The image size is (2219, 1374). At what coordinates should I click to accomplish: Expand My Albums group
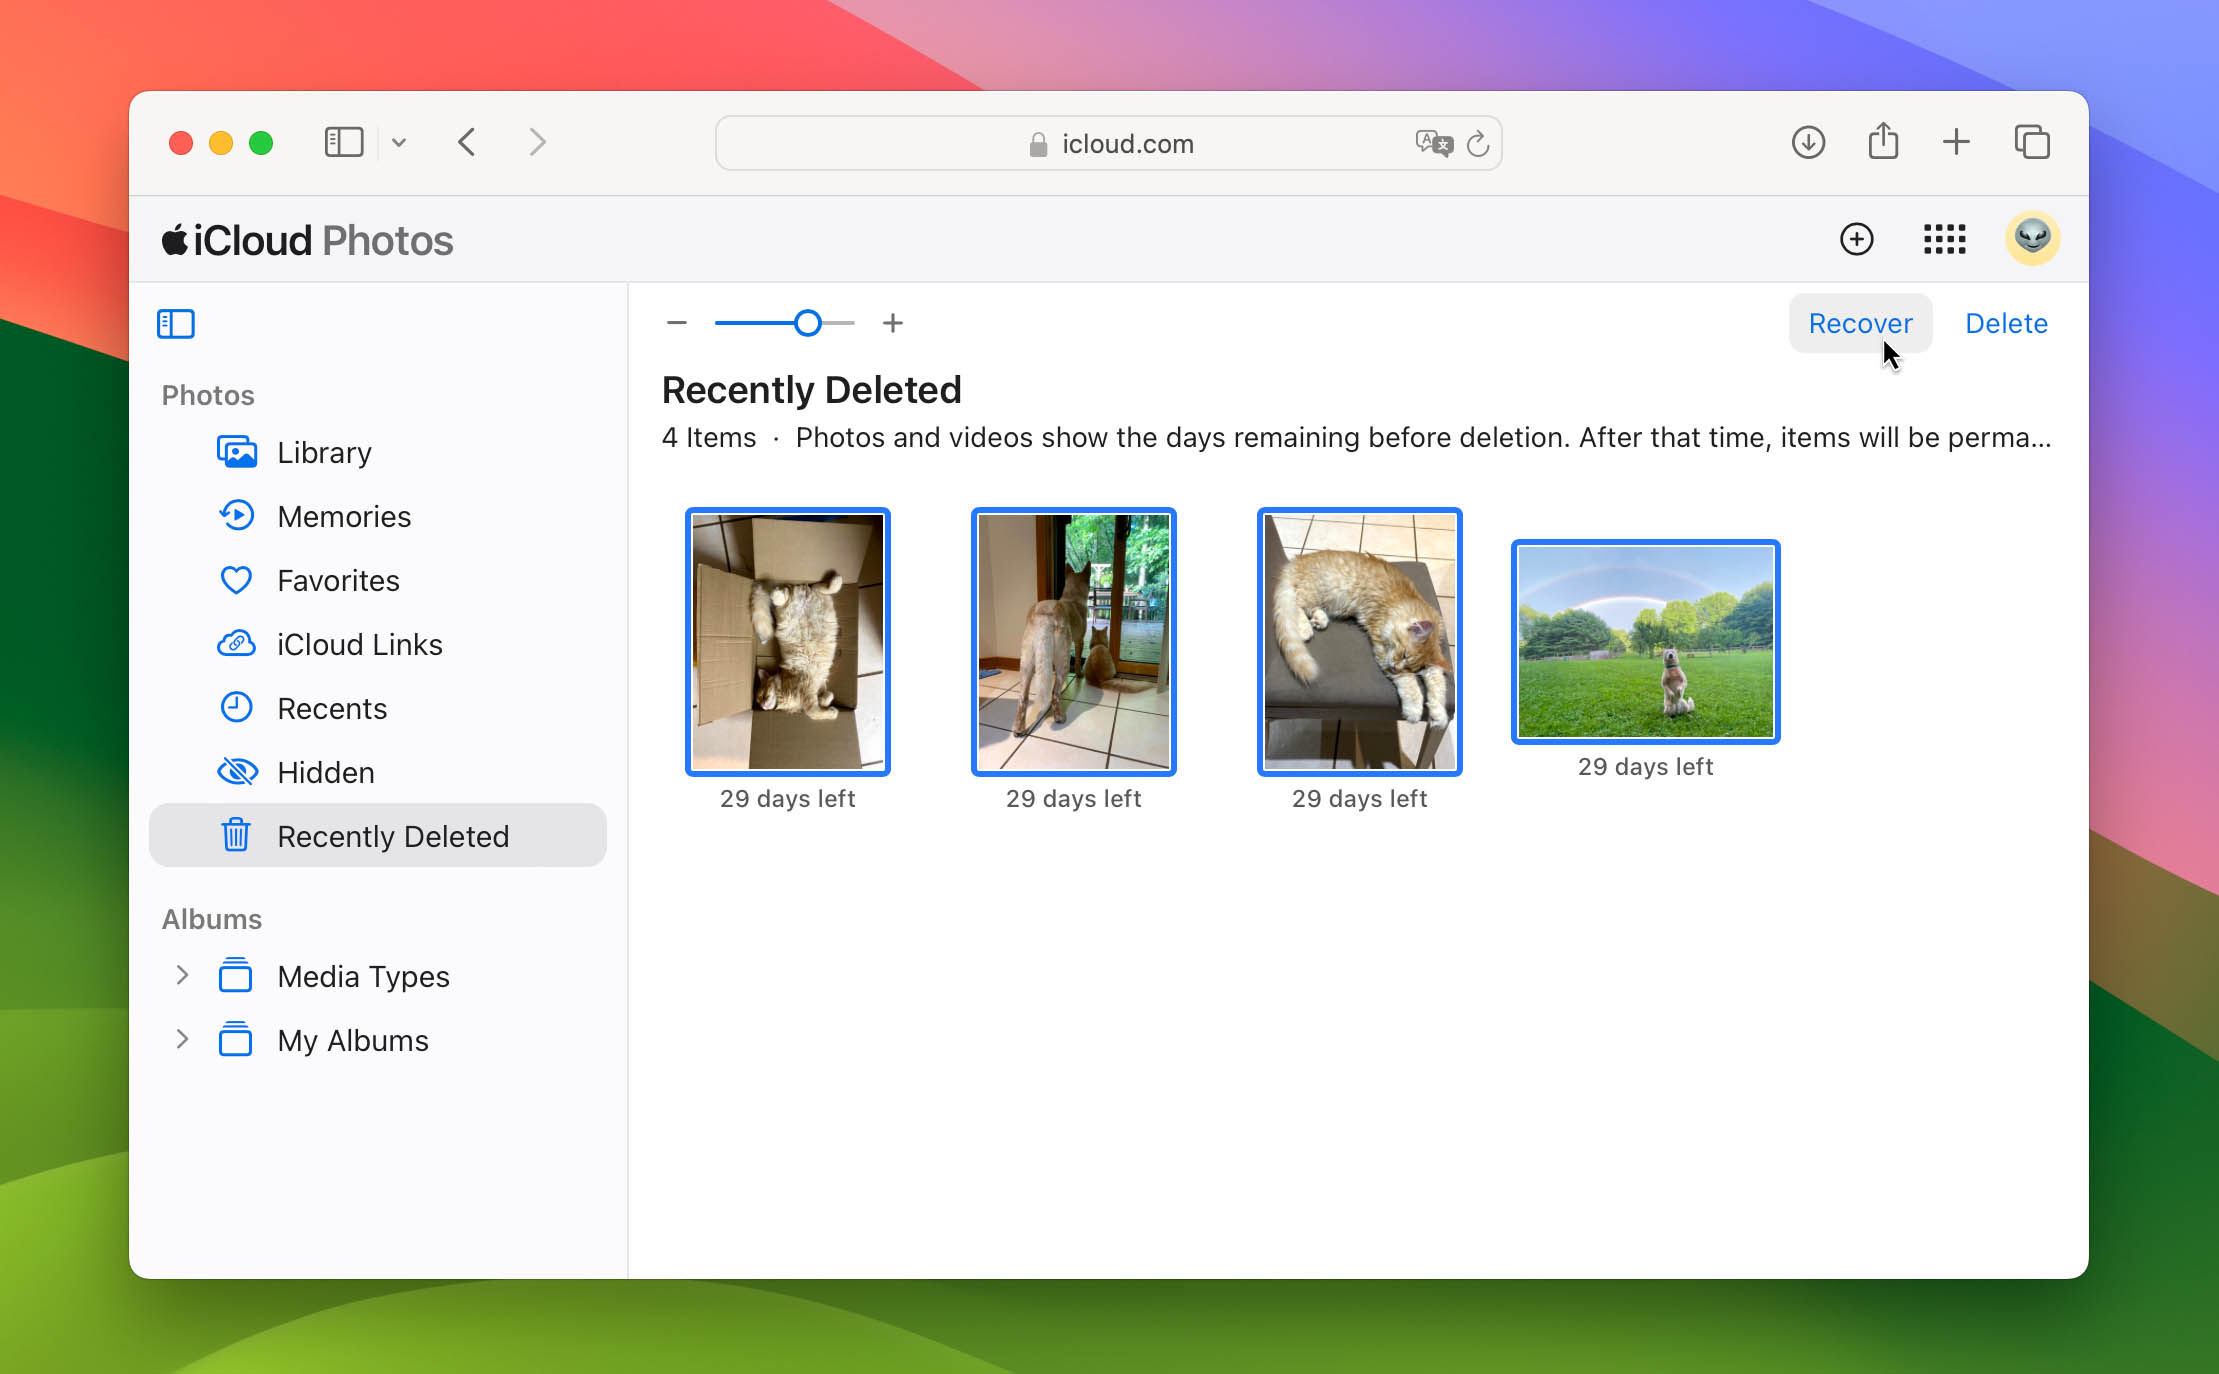(179, 1041)
